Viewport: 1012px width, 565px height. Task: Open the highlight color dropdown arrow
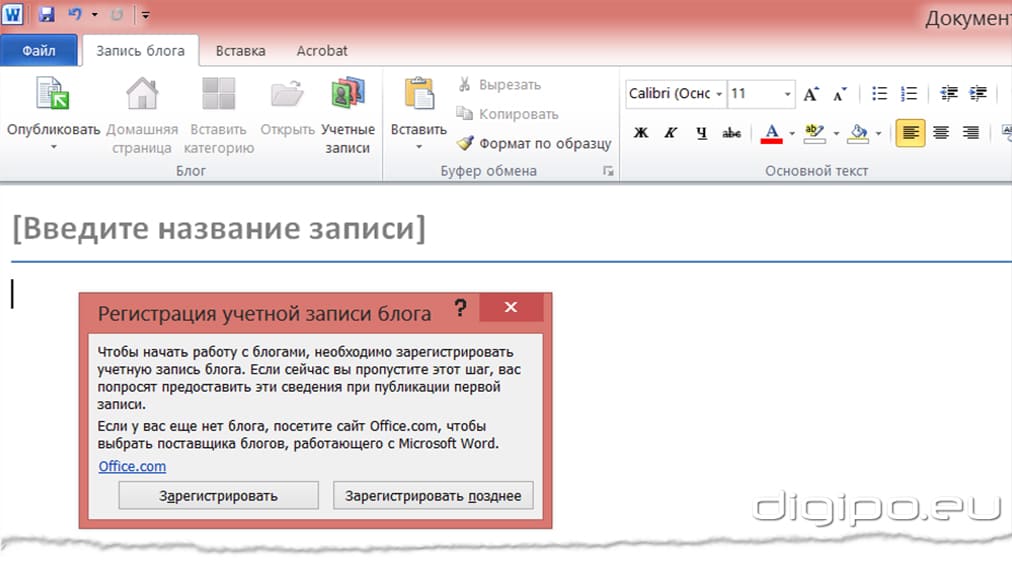[836, 134]
